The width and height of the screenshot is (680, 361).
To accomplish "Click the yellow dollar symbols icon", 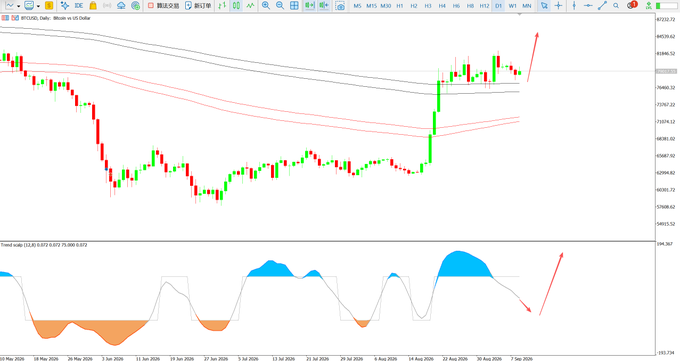I will [49, 6].
